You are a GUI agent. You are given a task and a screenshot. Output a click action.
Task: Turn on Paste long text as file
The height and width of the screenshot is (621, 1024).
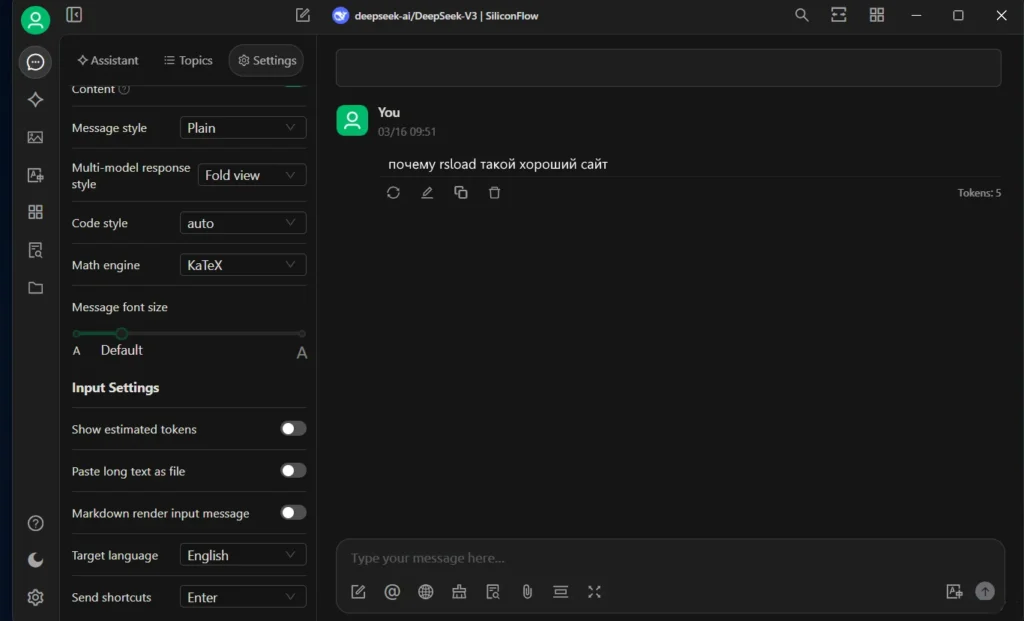(293, 471)
